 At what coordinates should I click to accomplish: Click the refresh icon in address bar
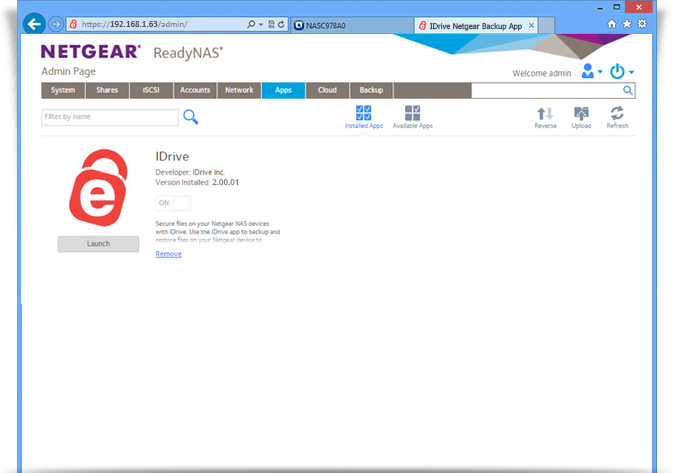(281, 25)
